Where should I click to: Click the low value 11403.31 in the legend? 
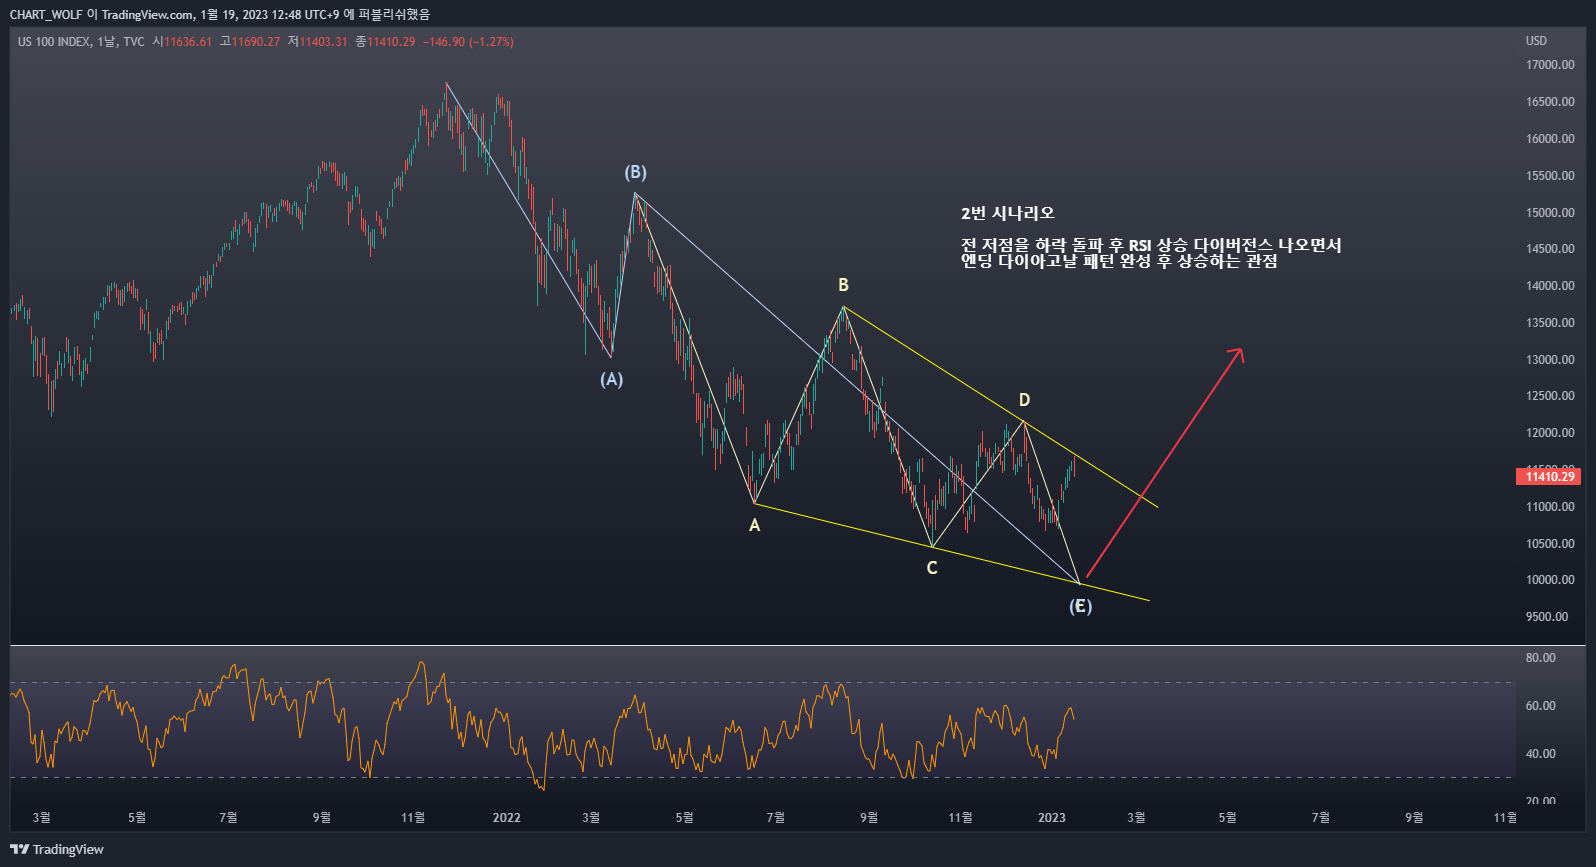click(323, 42)
